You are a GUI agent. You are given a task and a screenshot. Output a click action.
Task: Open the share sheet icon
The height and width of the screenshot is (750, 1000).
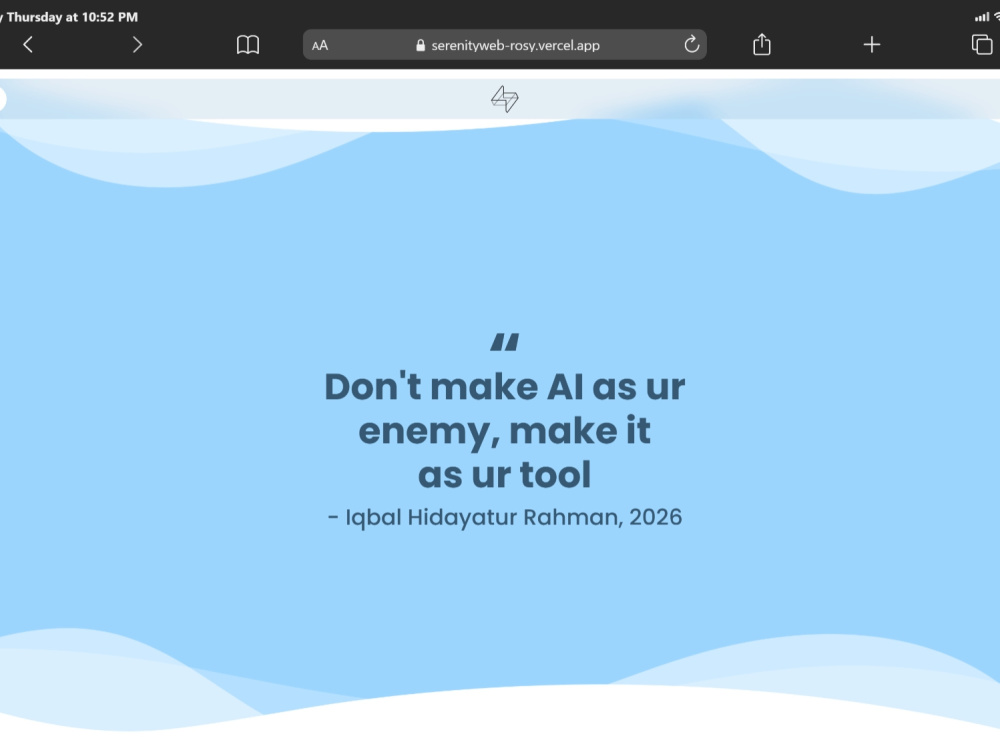click(x=761, y=45)
